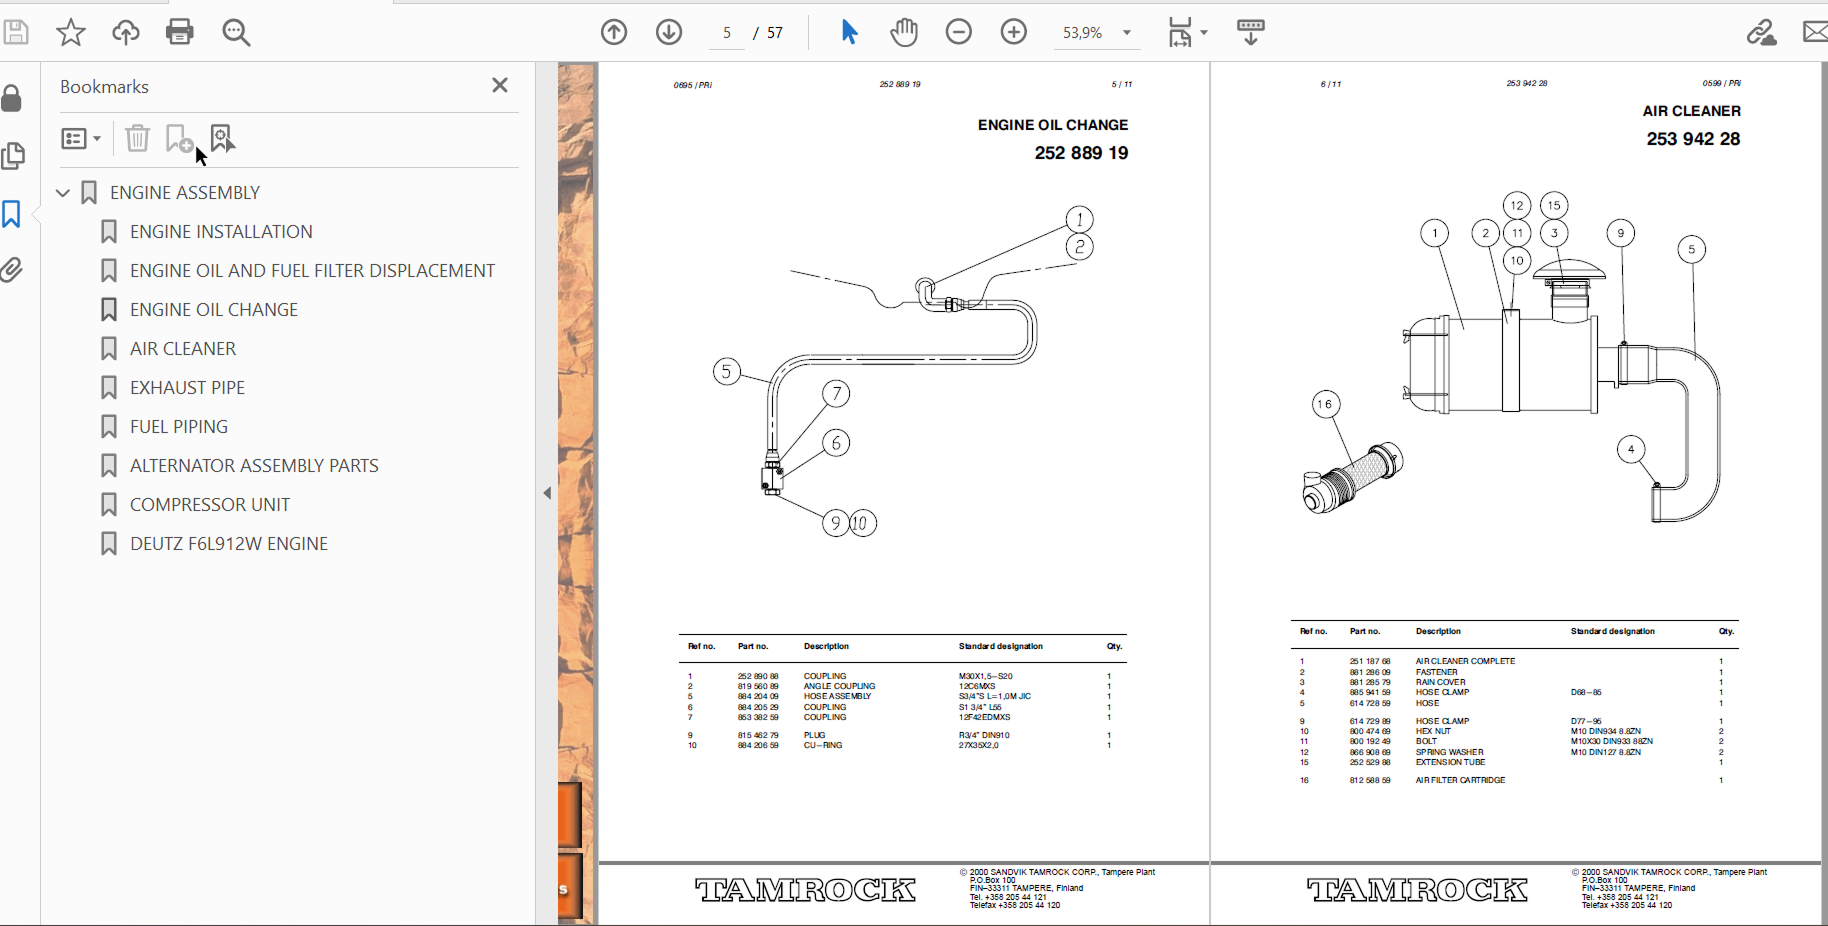Viewport: 1828px width, 926px height.
Task: Click the current page number field
Action: pyautogui.click(x=727, y=33)
